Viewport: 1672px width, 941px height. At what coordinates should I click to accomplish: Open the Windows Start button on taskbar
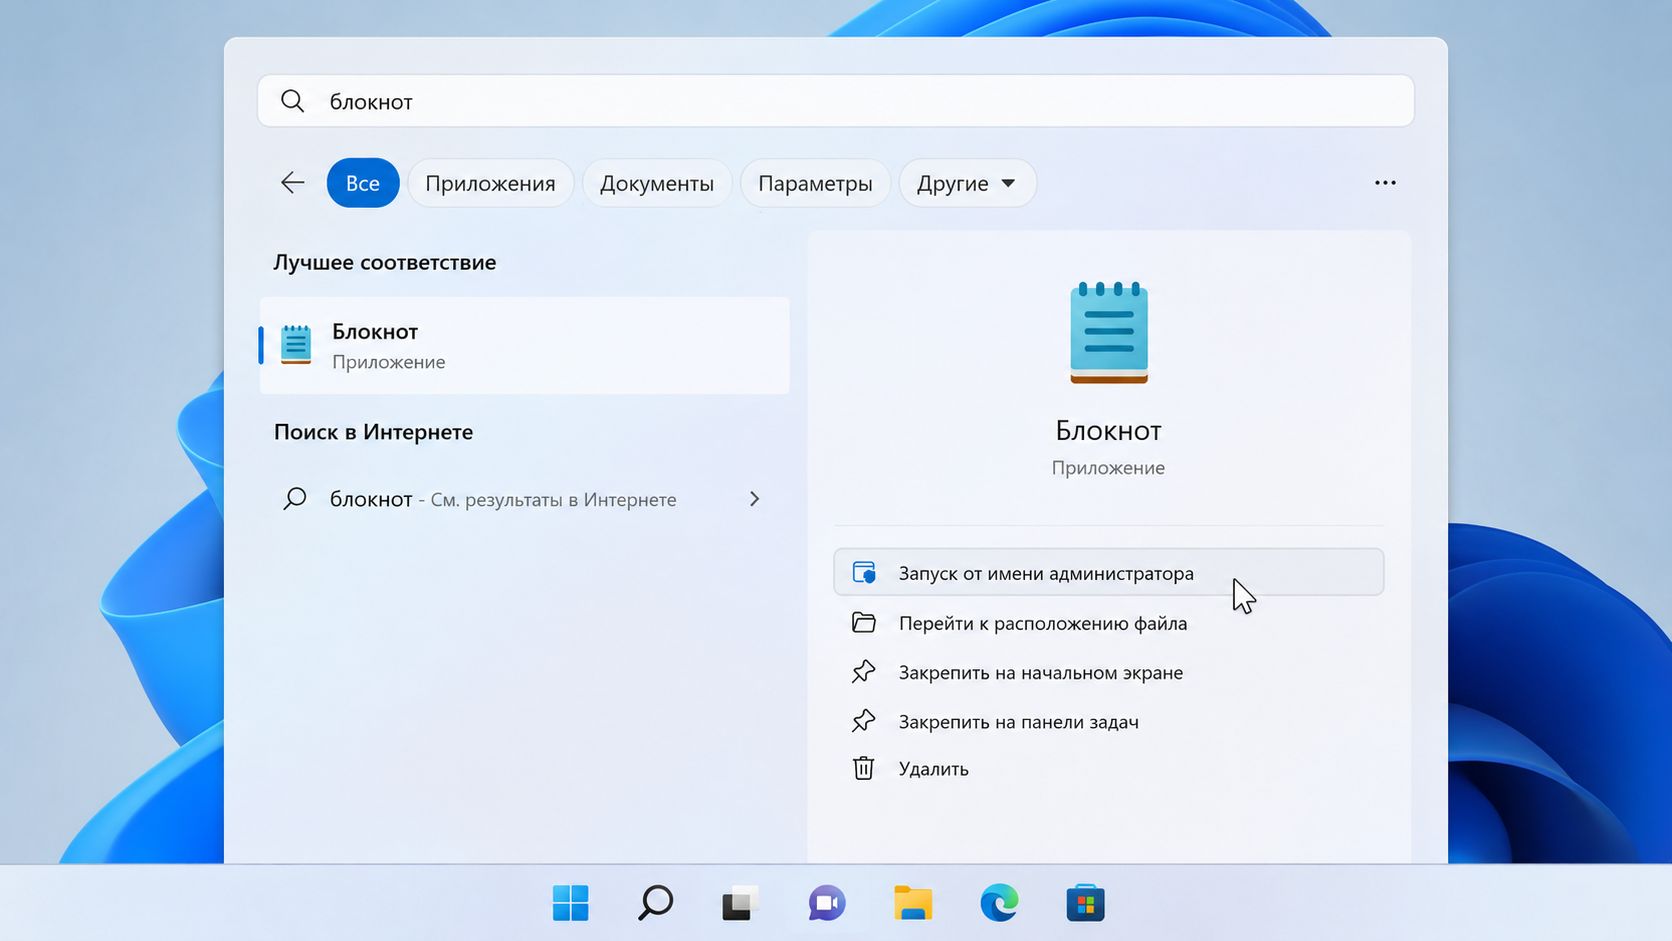tap(571, 903)
